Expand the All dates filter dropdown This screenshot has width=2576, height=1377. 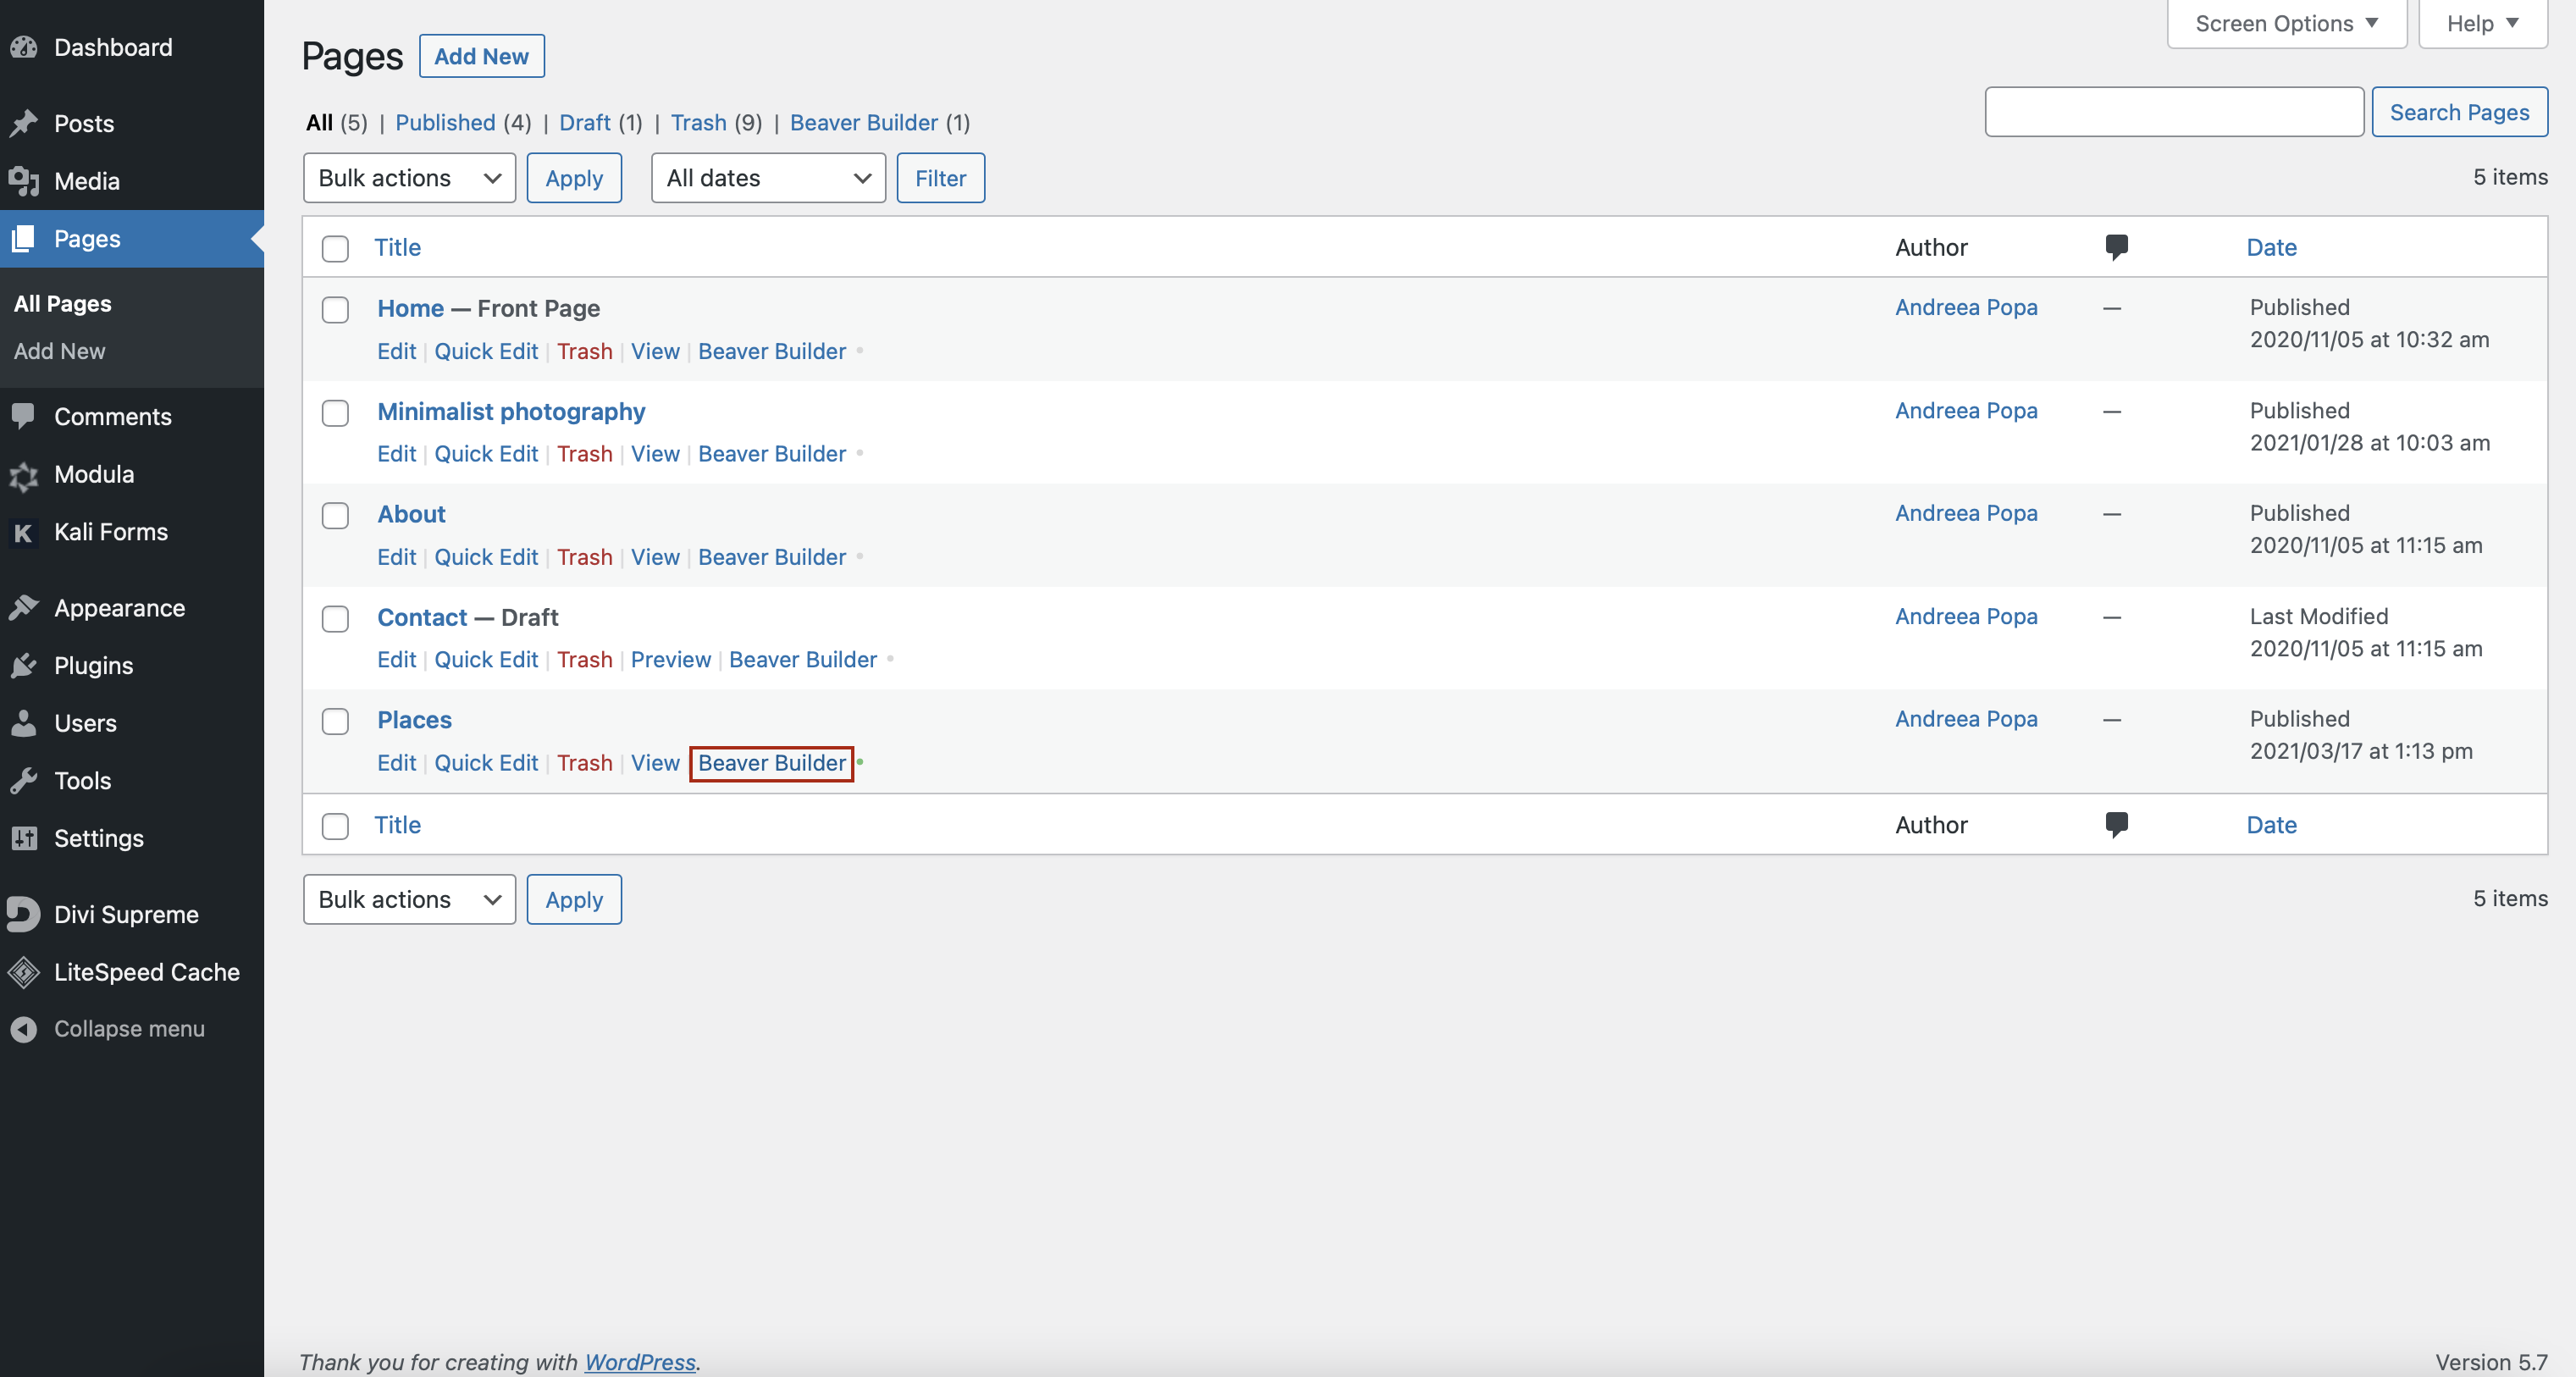(x=767, y=178)
